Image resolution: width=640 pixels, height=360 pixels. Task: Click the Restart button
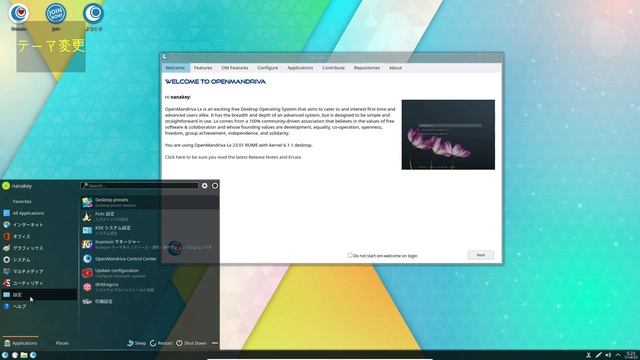(x=161, y=343)
